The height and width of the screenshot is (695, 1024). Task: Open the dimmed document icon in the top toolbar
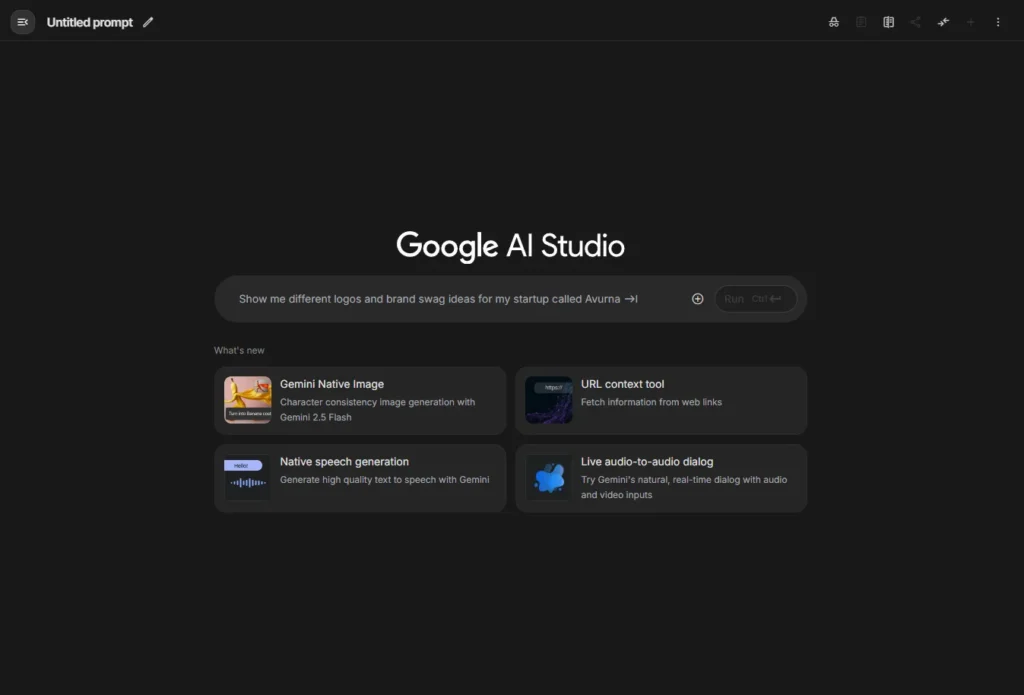[x=861, y=22]
